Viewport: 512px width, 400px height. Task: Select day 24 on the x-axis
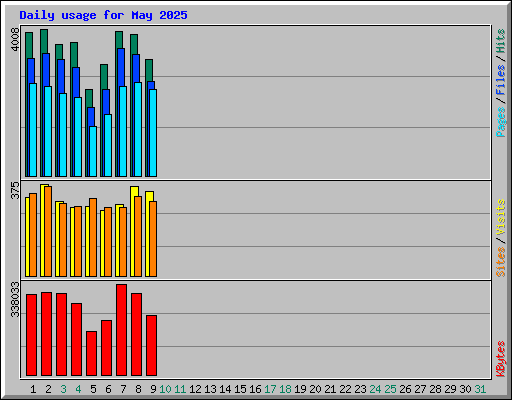[375, 389]
